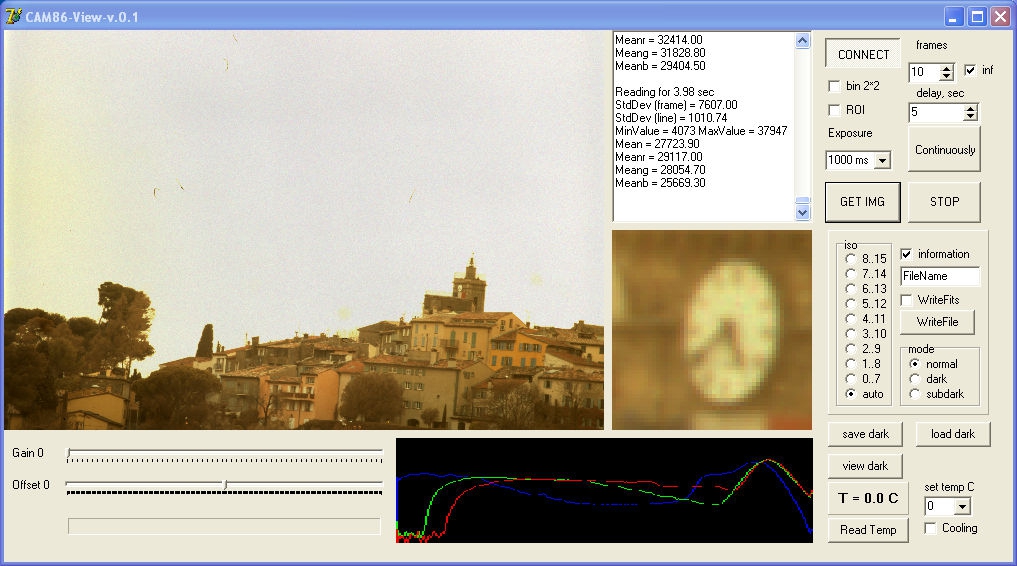Click 'MinValue = 4073 MaxValue = 37947' line
The height and width of the screenshot is (566, 1017).
[x=701, y=131]
